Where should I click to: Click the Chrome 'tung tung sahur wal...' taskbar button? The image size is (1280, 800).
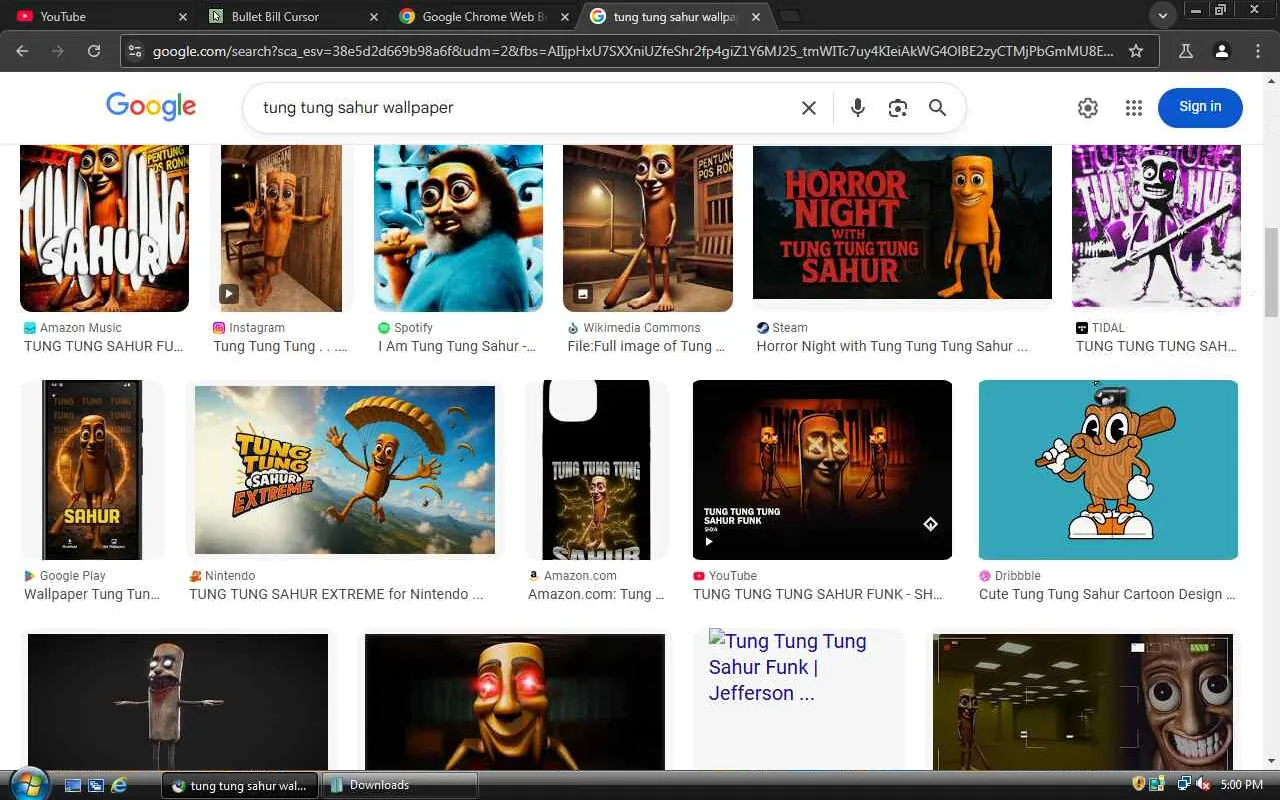point(240,785)
